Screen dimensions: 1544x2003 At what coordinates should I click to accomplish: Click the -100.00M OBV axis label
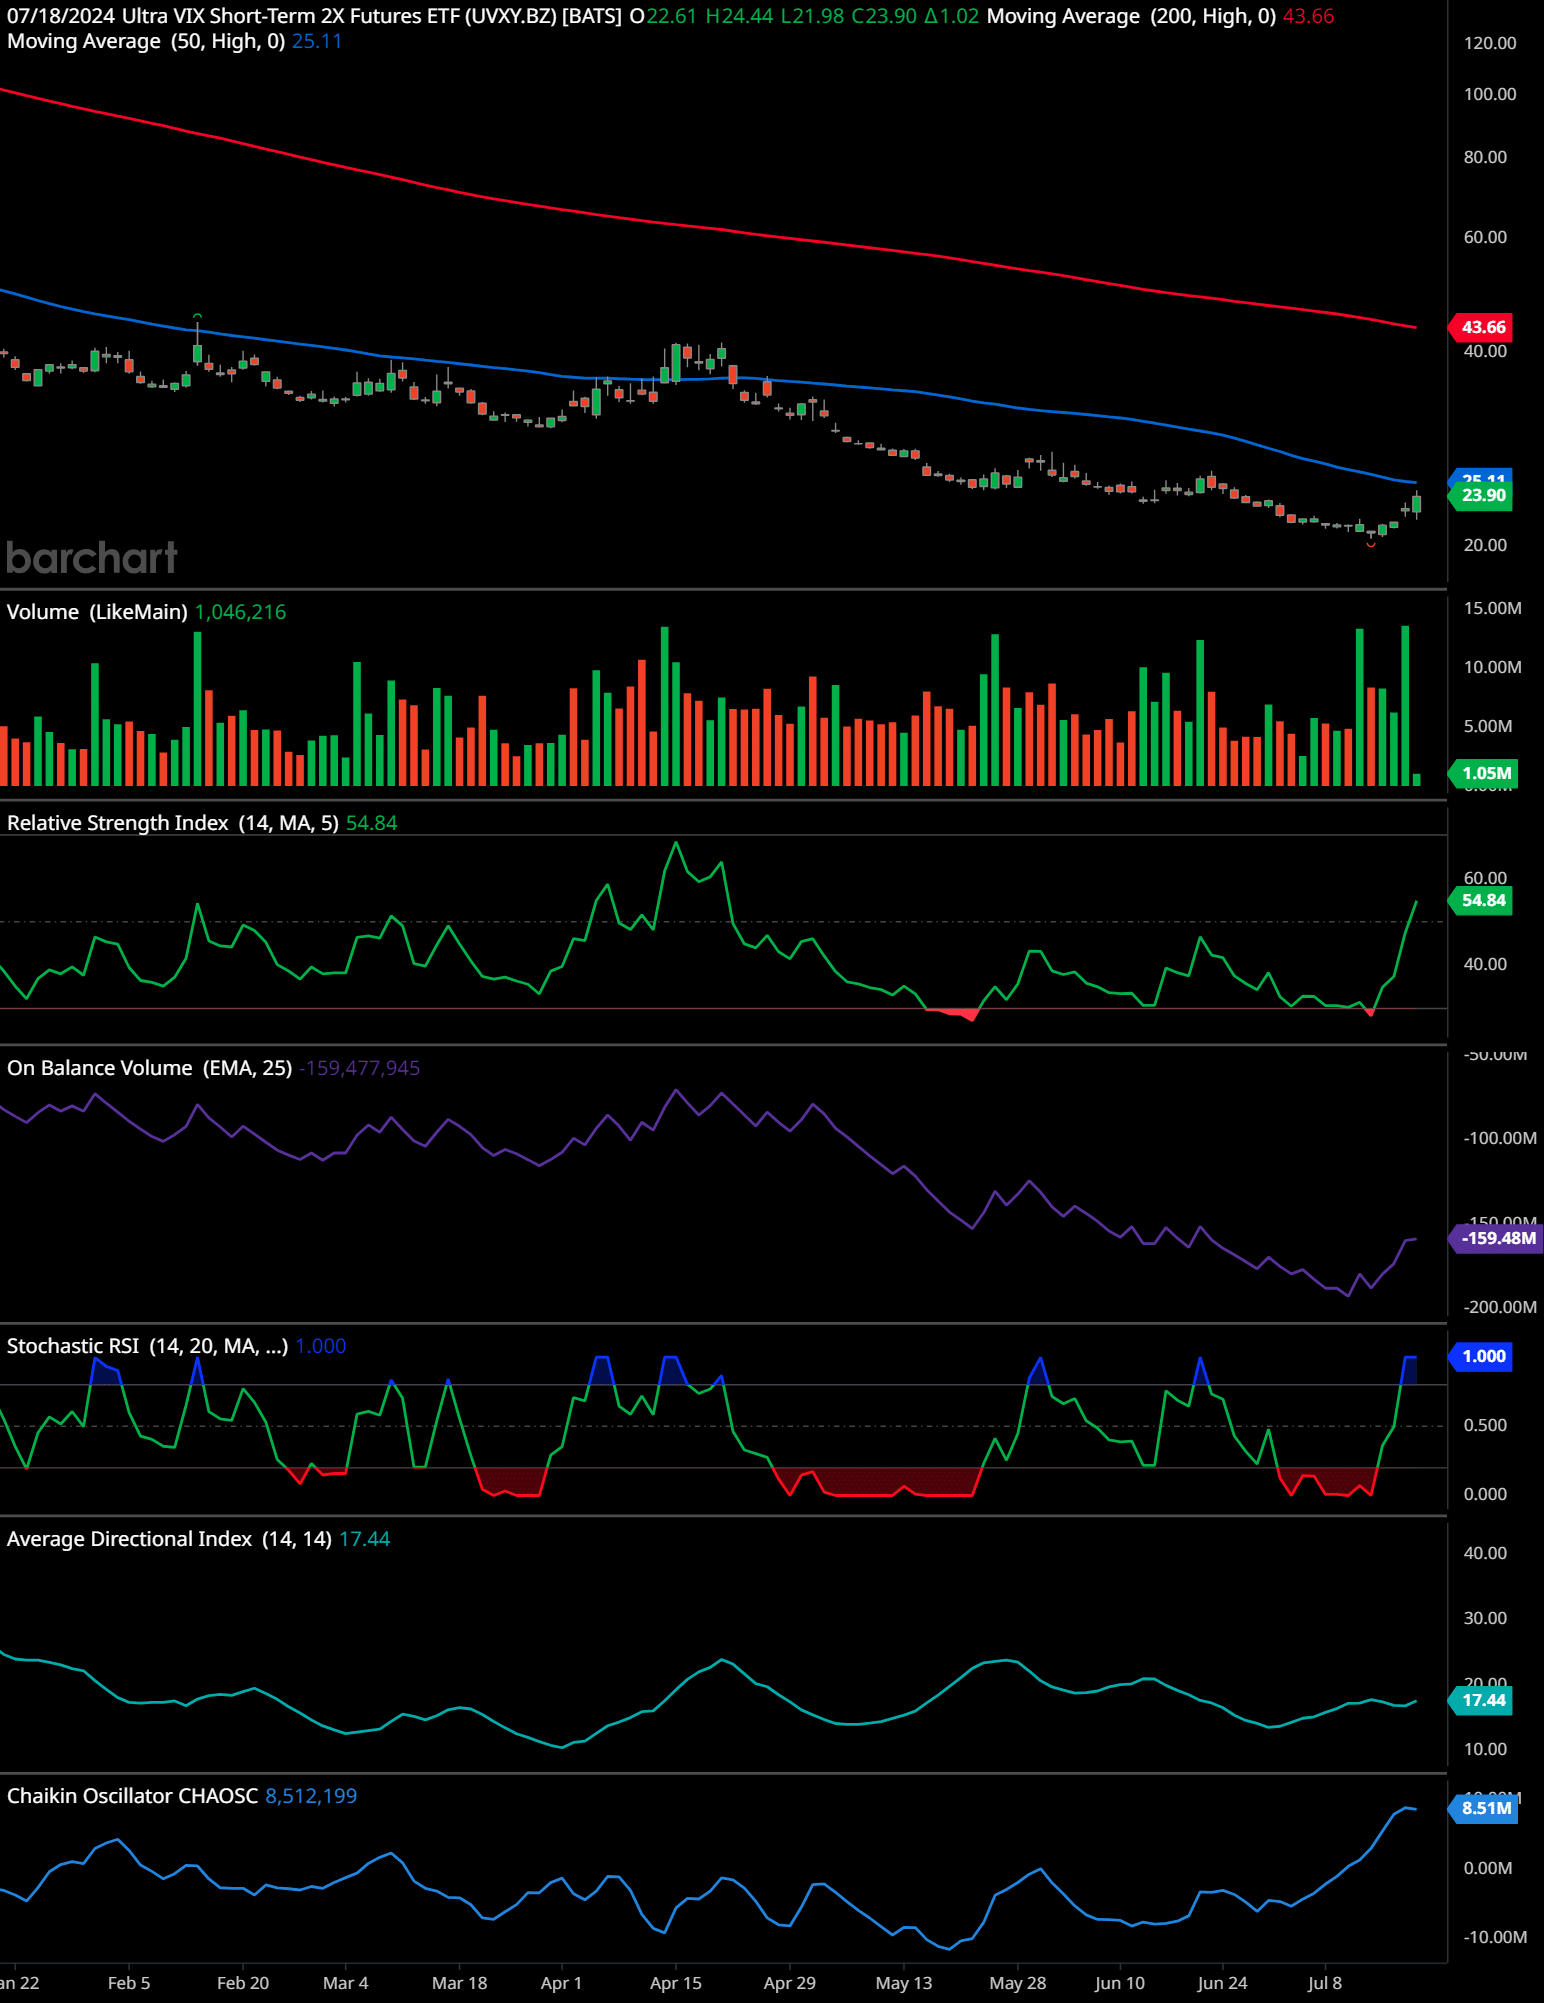1500,1138
